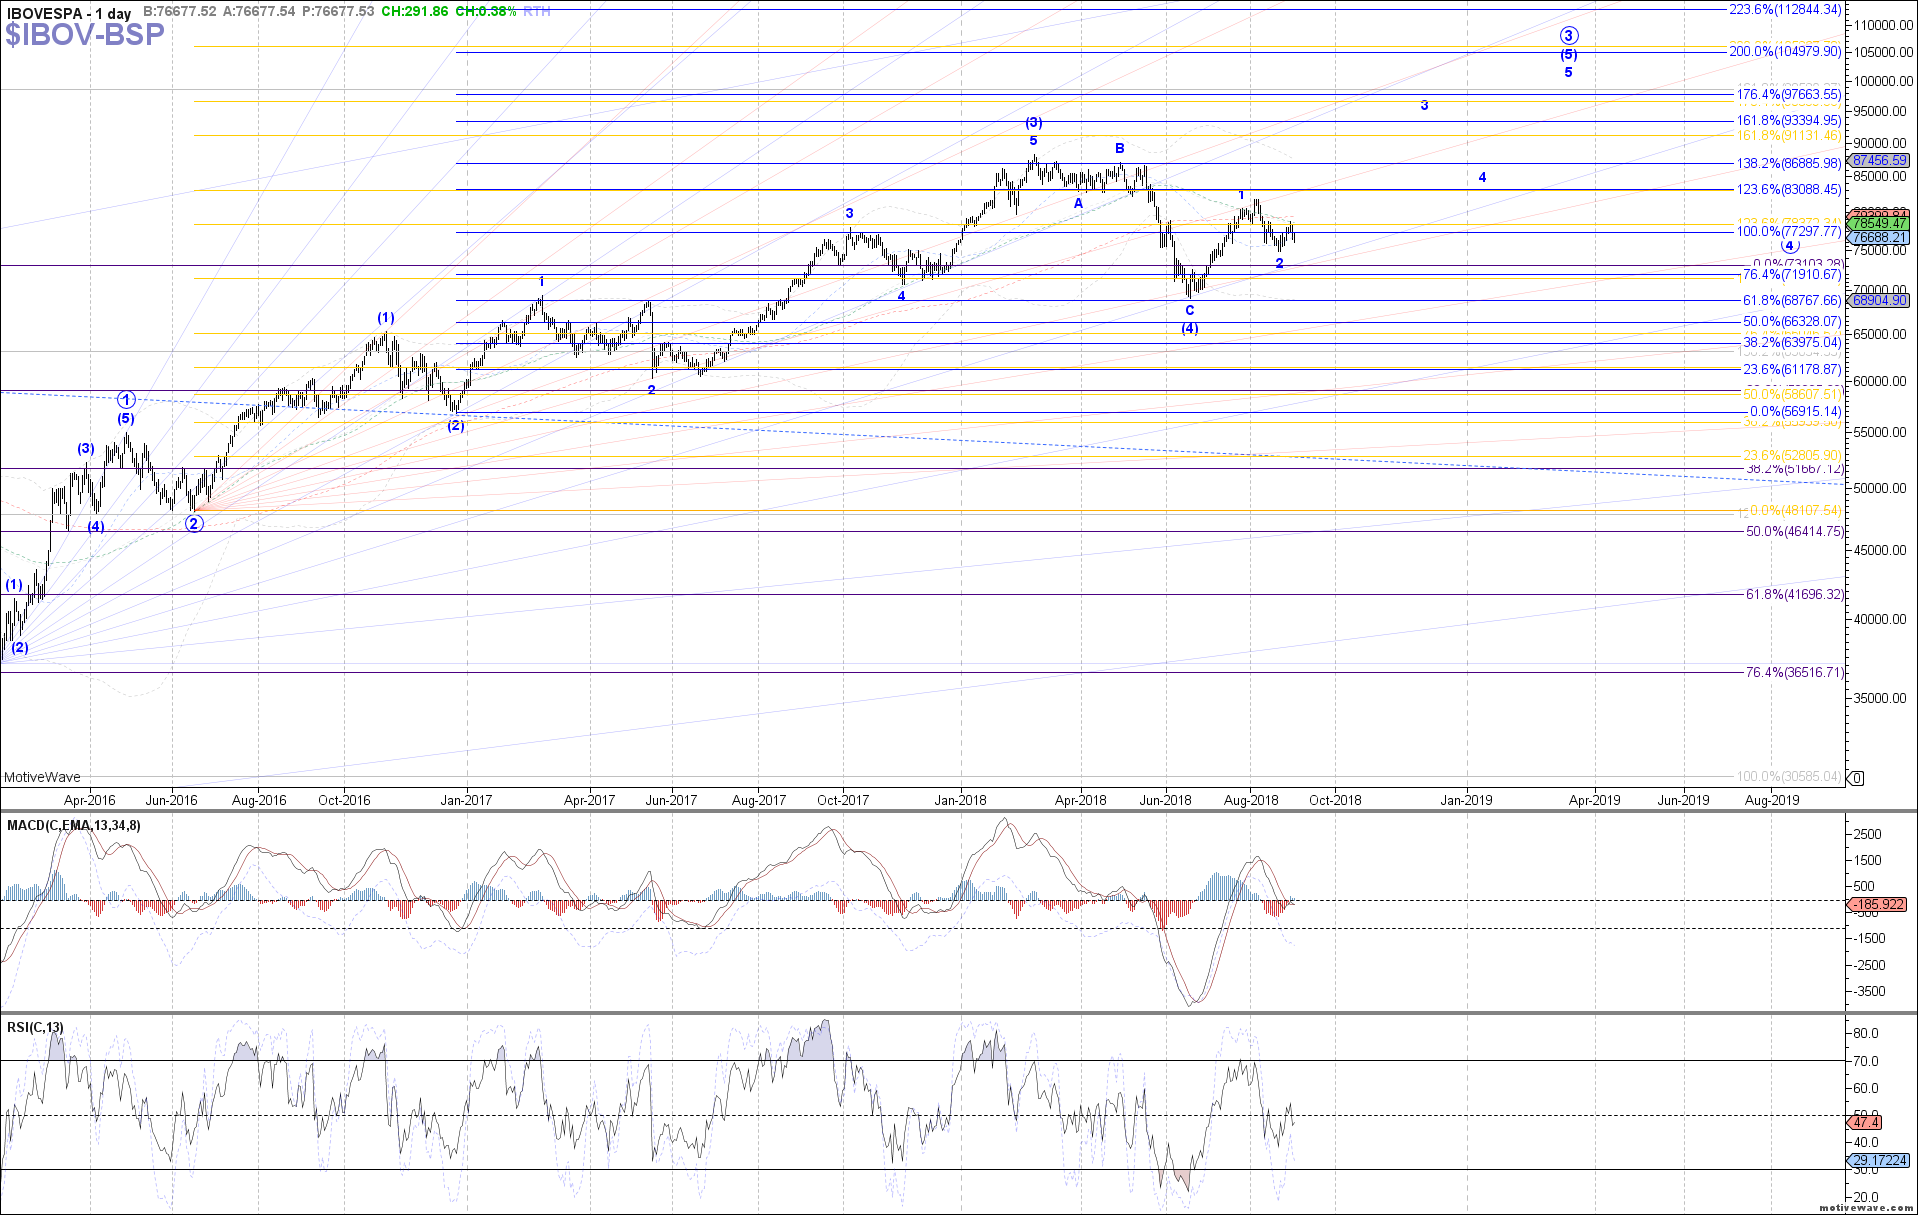Click the last price P:76677.53
Screen dimensions: 1918x1215
[338, 12]
